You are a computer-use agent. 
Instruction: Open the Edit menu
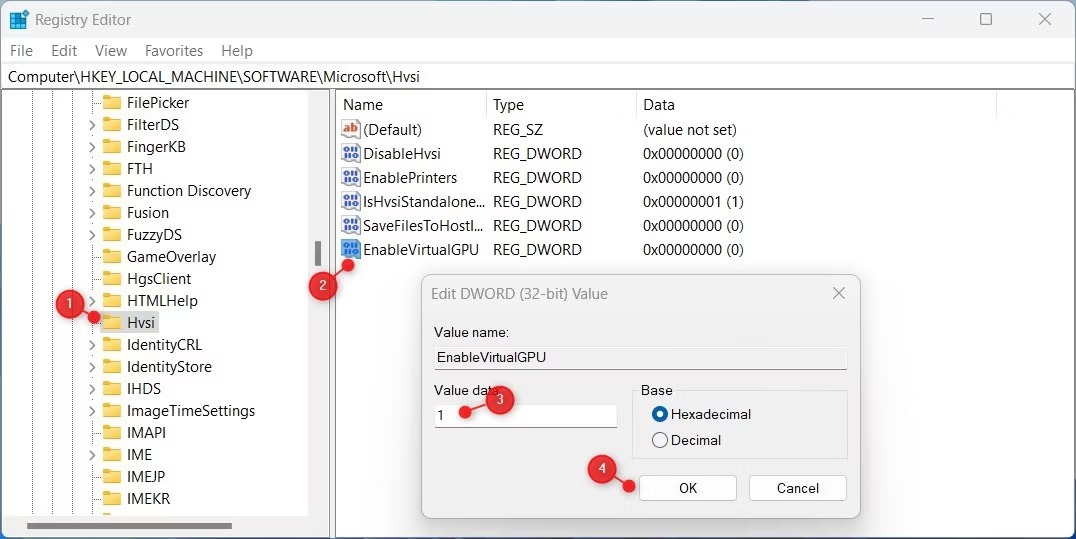[x=64, y=51]
